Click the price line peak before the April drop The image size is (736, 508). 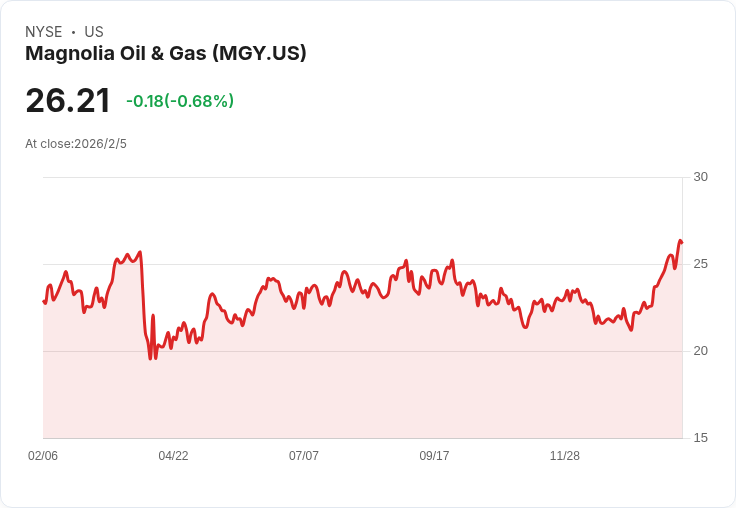tap(140, 252)
